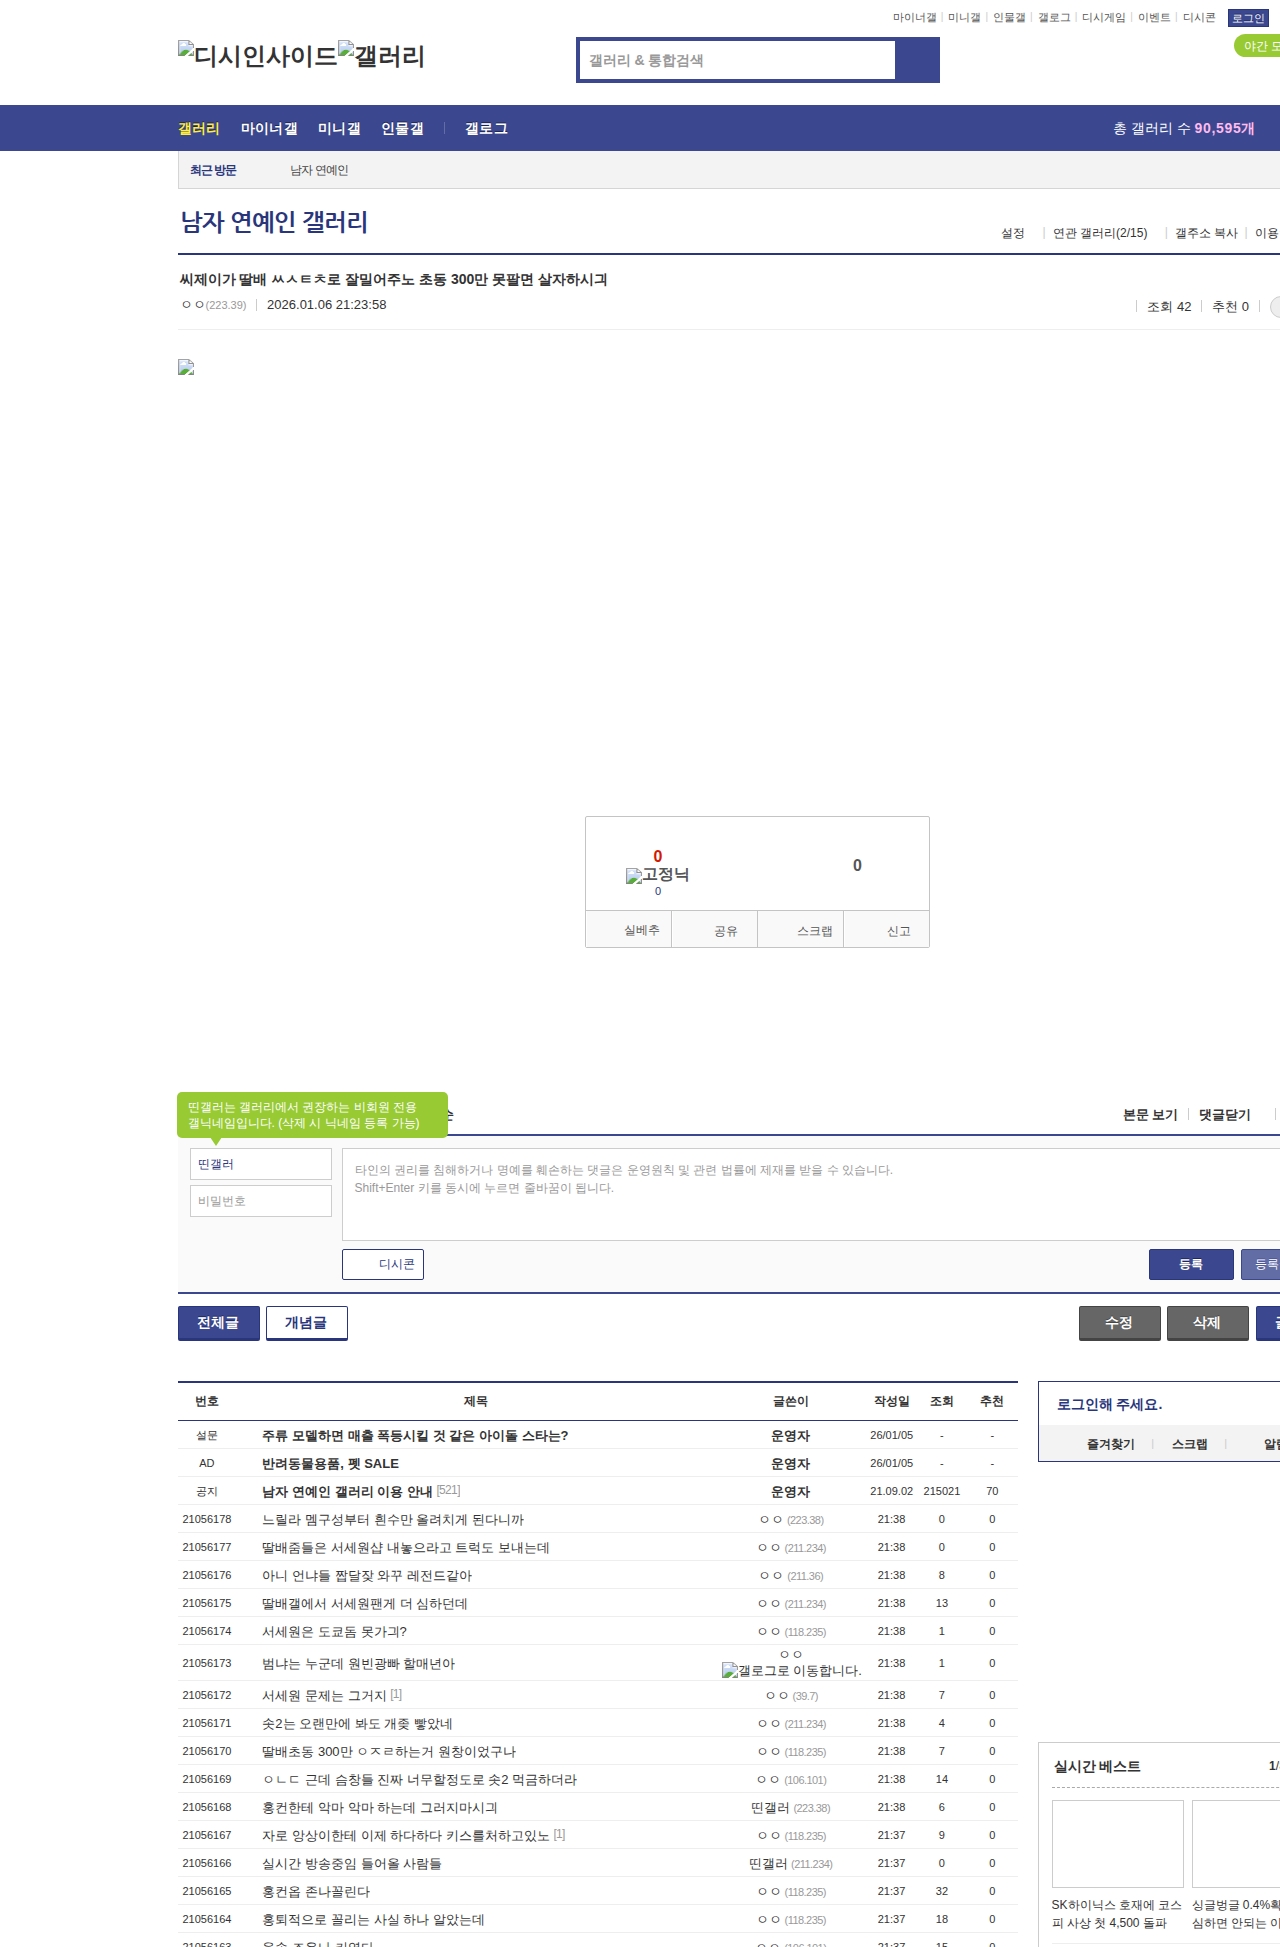
Task: Open the ad 반려동물용품, 펫 SALE
Action: click(x=330, y=1464)
